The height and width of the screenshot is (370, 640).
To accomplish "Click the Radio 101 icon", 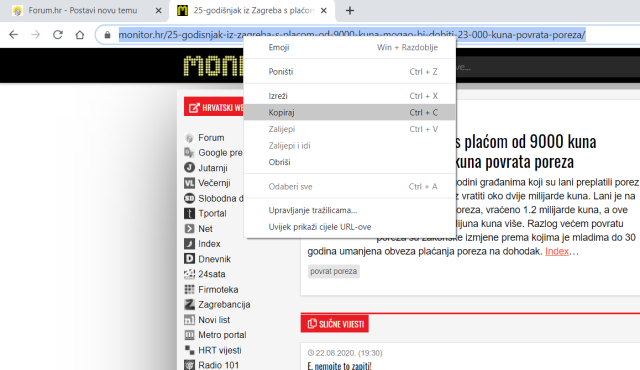I will 189,365.
